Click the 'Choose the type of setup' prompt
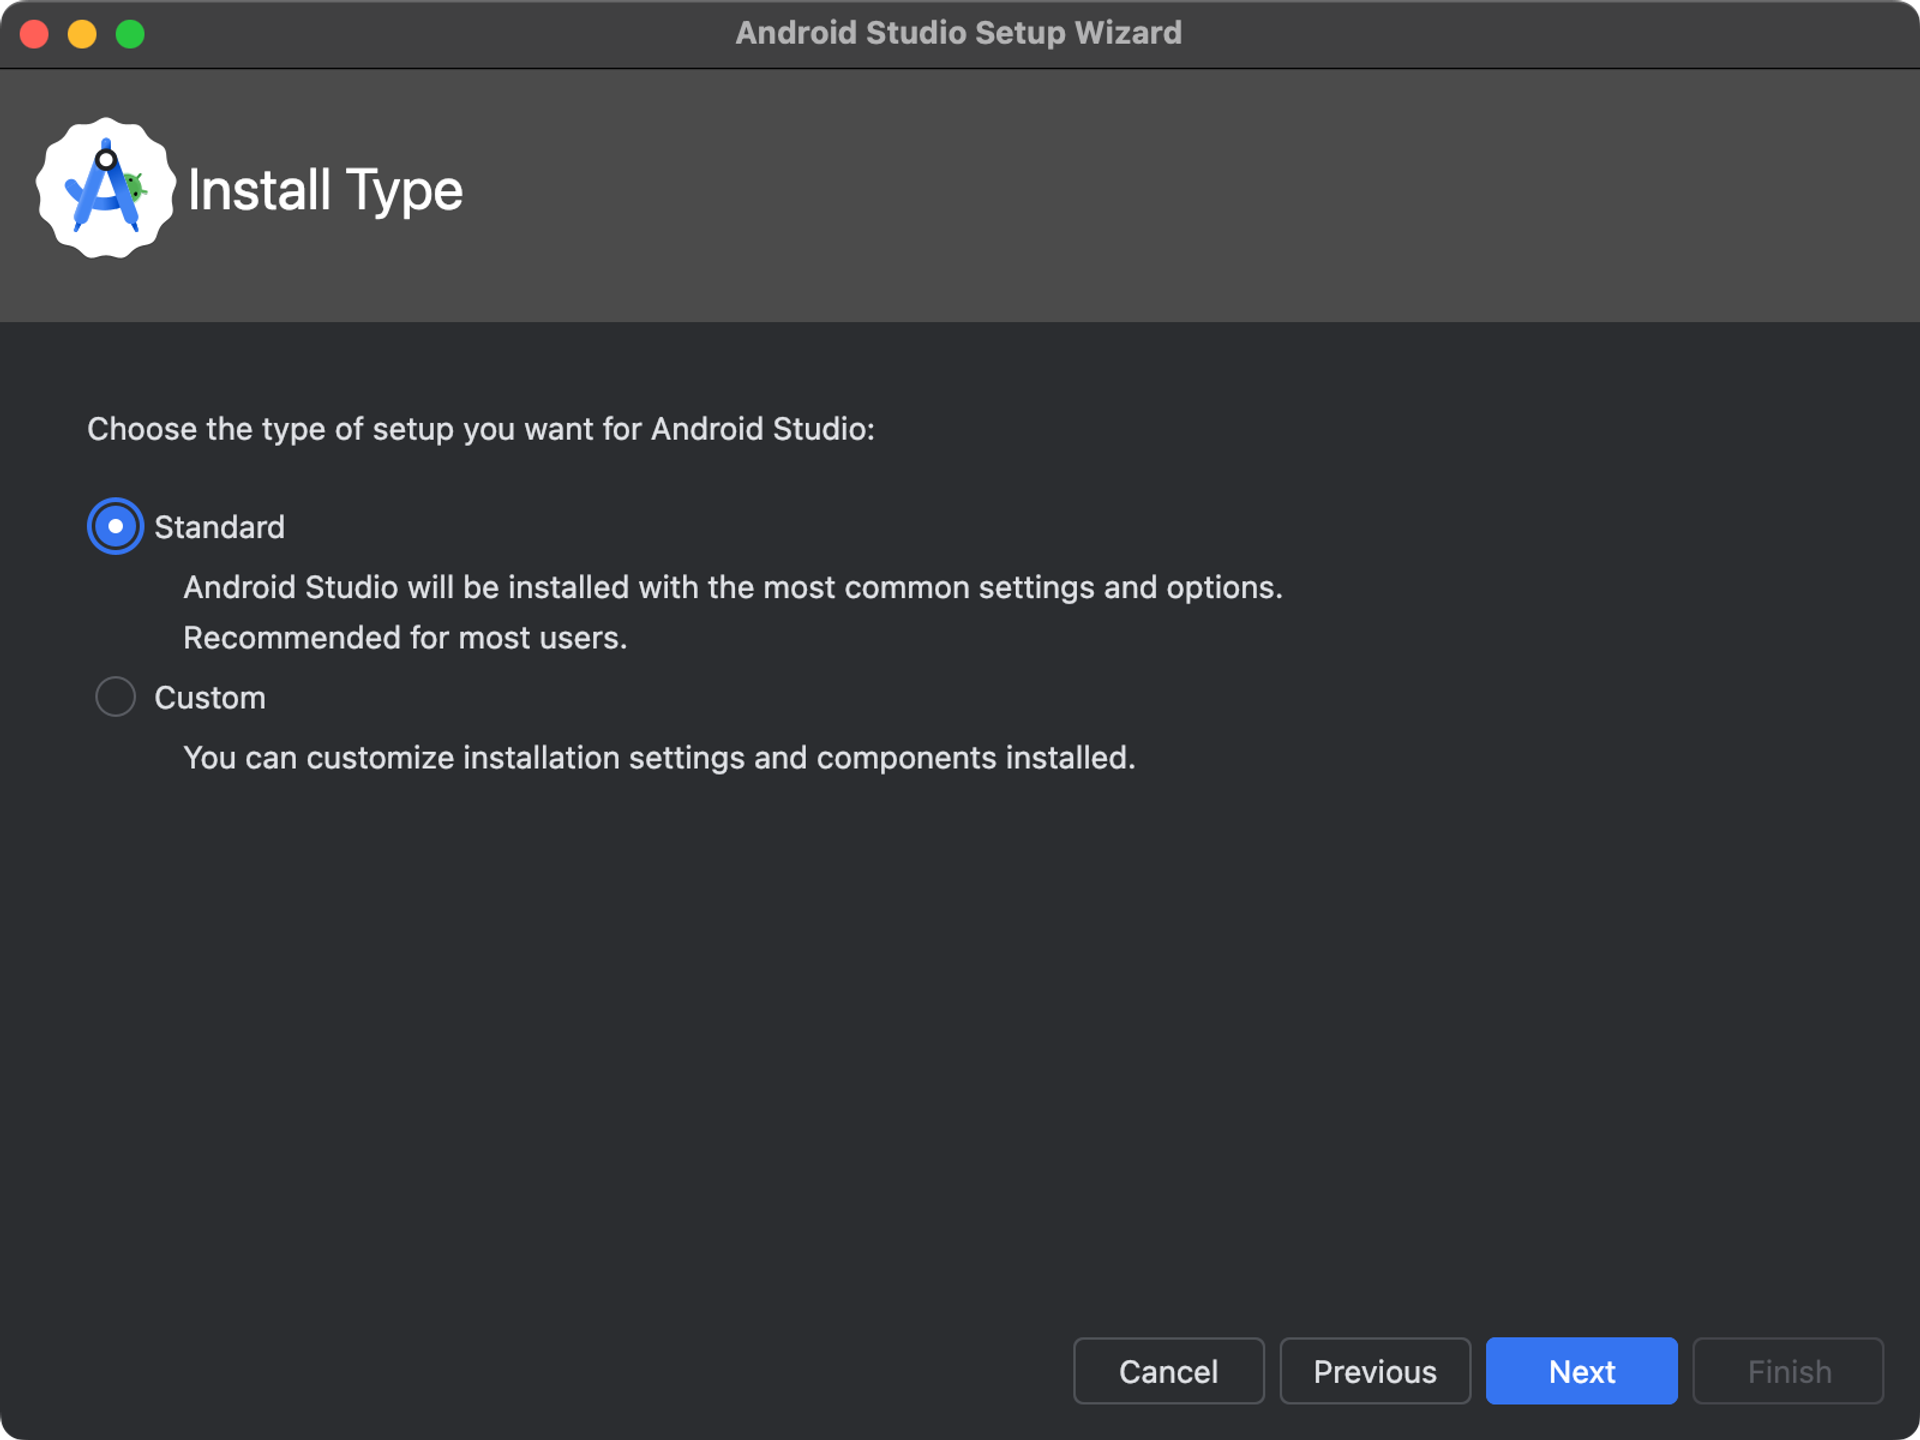The height and width of the screenshot is (1440, 1920). coord(480,429)
